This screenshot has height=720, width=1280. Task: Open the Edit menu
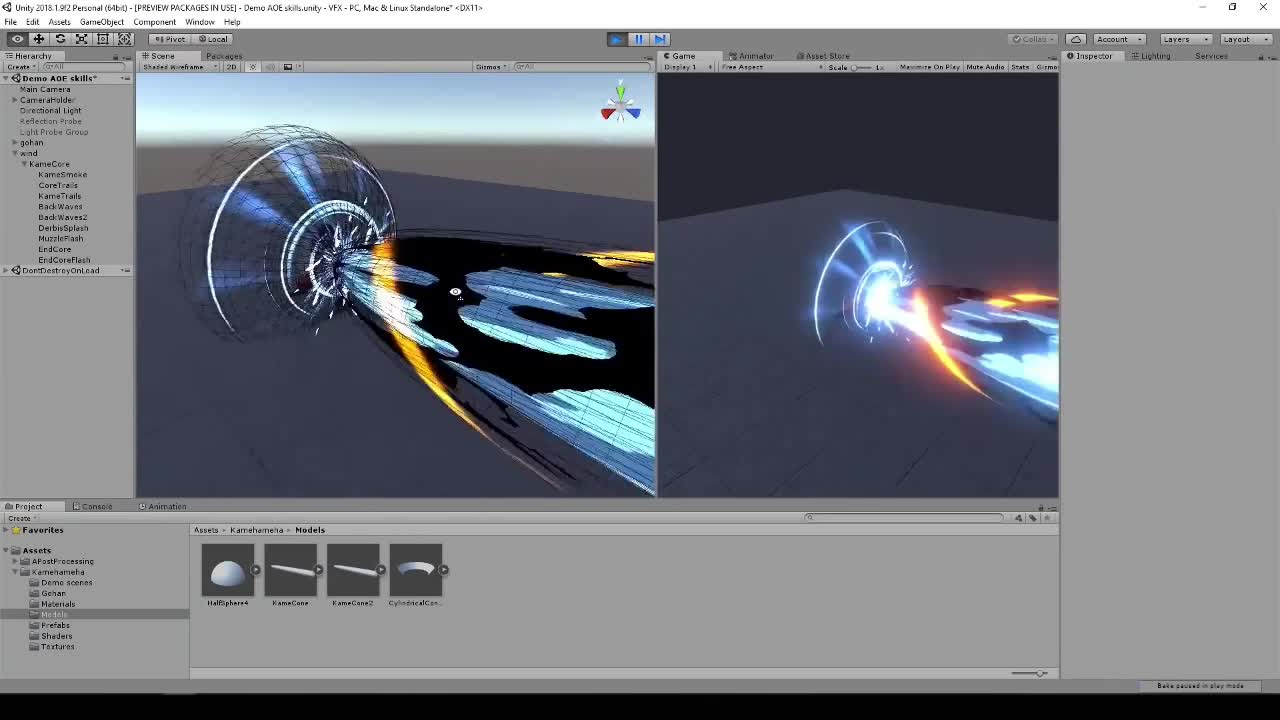pos(33,22)
